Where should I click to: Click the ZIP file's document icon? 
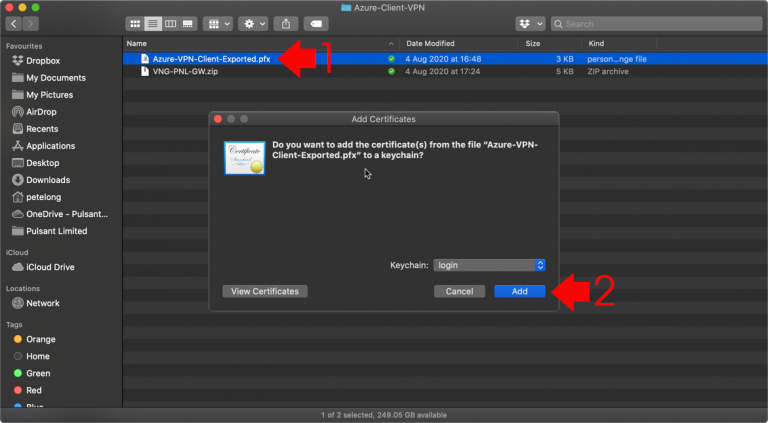[x=144, y=71]
